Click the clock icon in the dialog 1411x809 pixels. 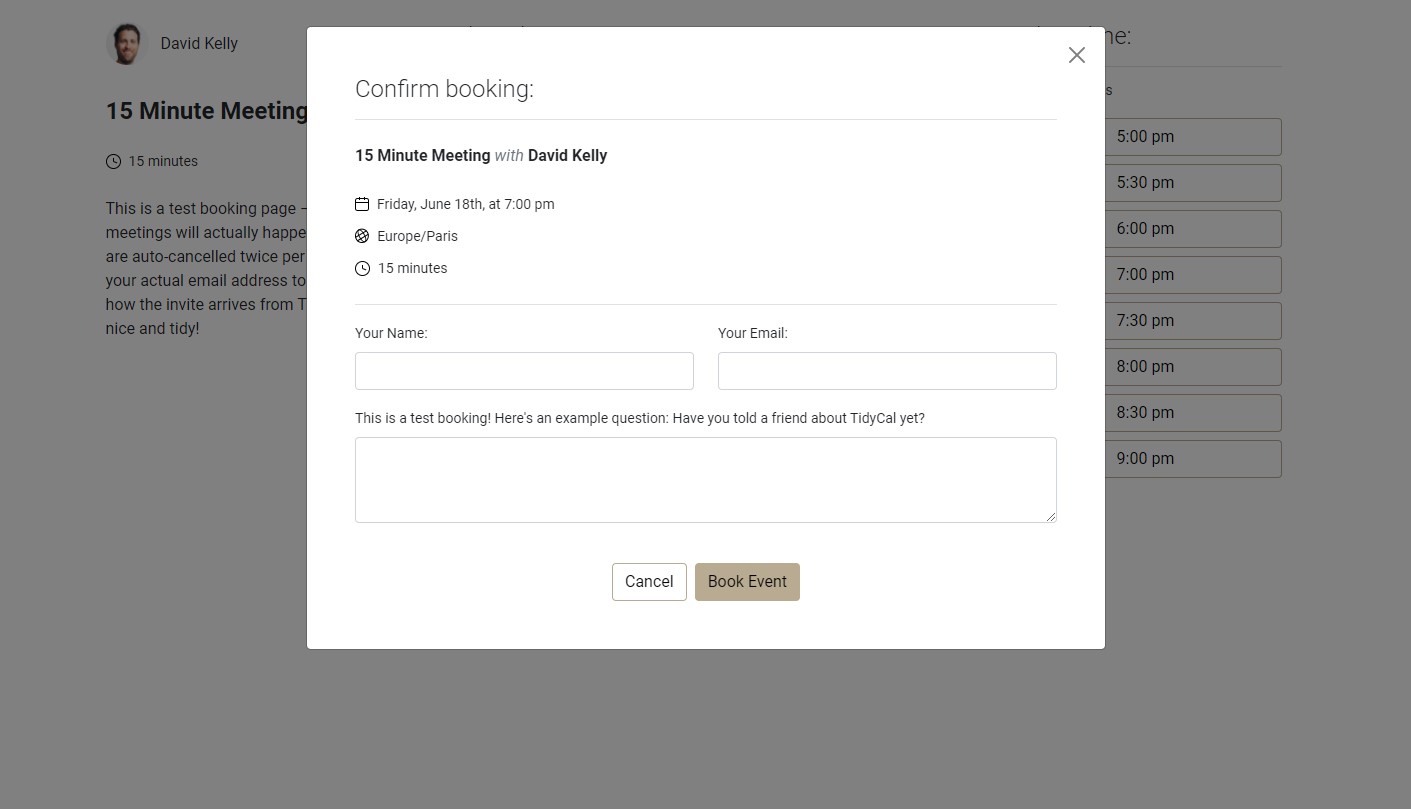[x=362, y=268]
